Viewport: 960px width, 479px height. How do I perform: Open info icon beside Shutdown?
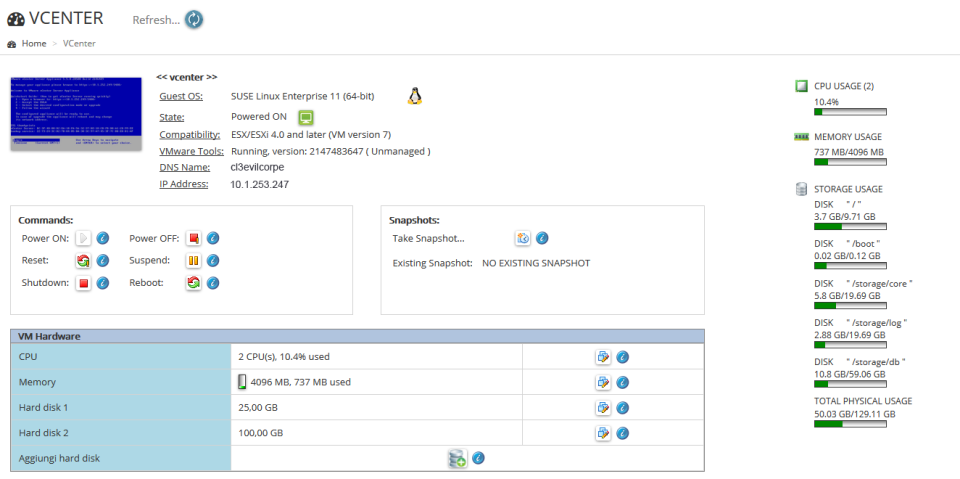pyautogui.click(x=103, y=283)
